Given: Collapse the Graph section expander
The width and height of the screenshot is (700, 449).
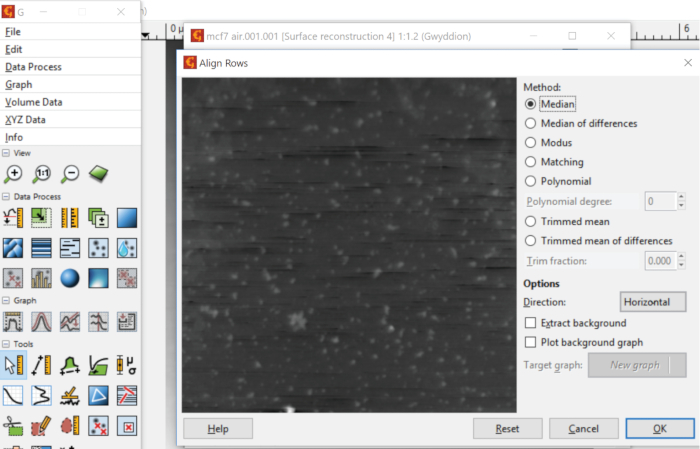Looking at the screenshot, I should [x=7, y=300].
